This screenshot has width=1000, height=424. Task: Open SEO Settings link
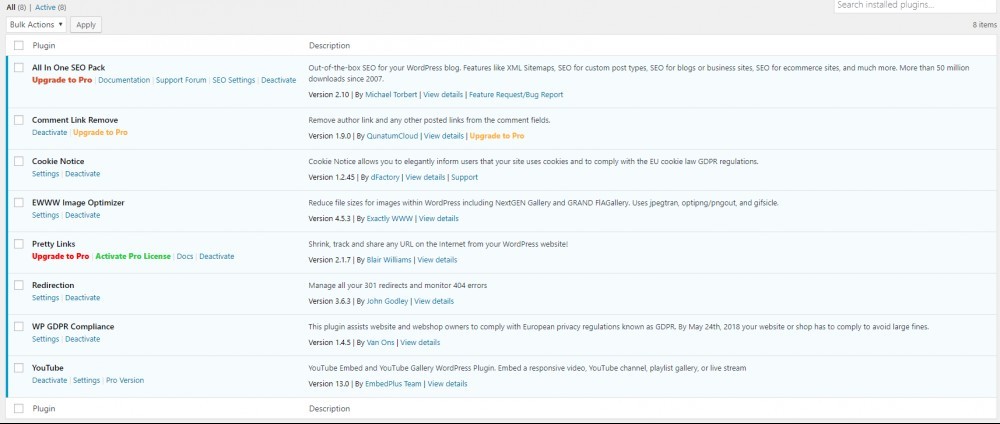tap(233, 80)
